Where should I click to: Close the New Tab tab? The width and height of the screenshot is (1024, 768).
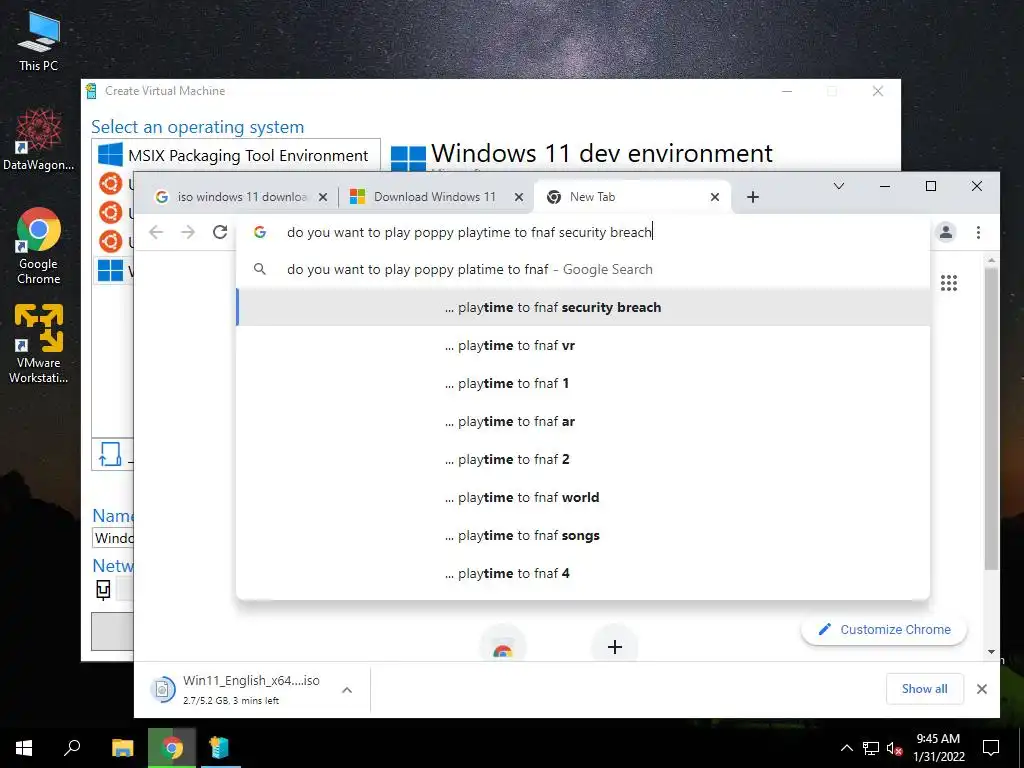pyautogui.click(x=715, y=197)
